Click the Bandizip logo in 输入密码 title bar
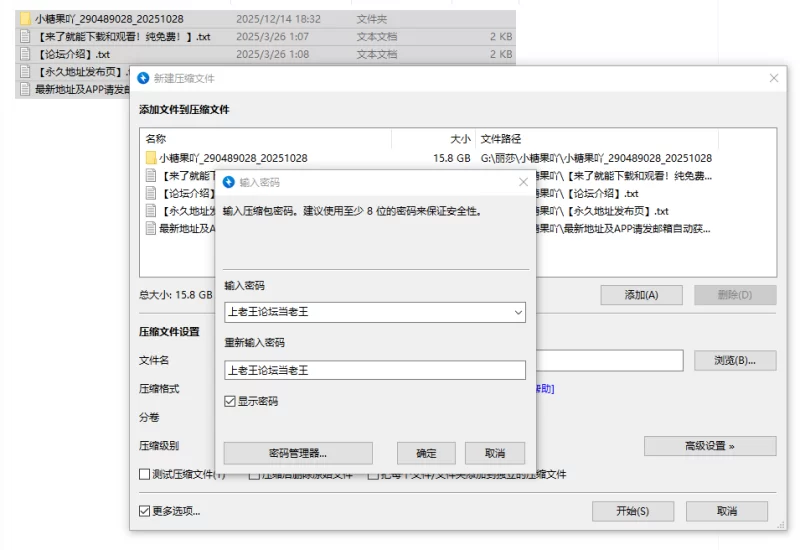Screen dimensions: 800x550 pos(229,182)
